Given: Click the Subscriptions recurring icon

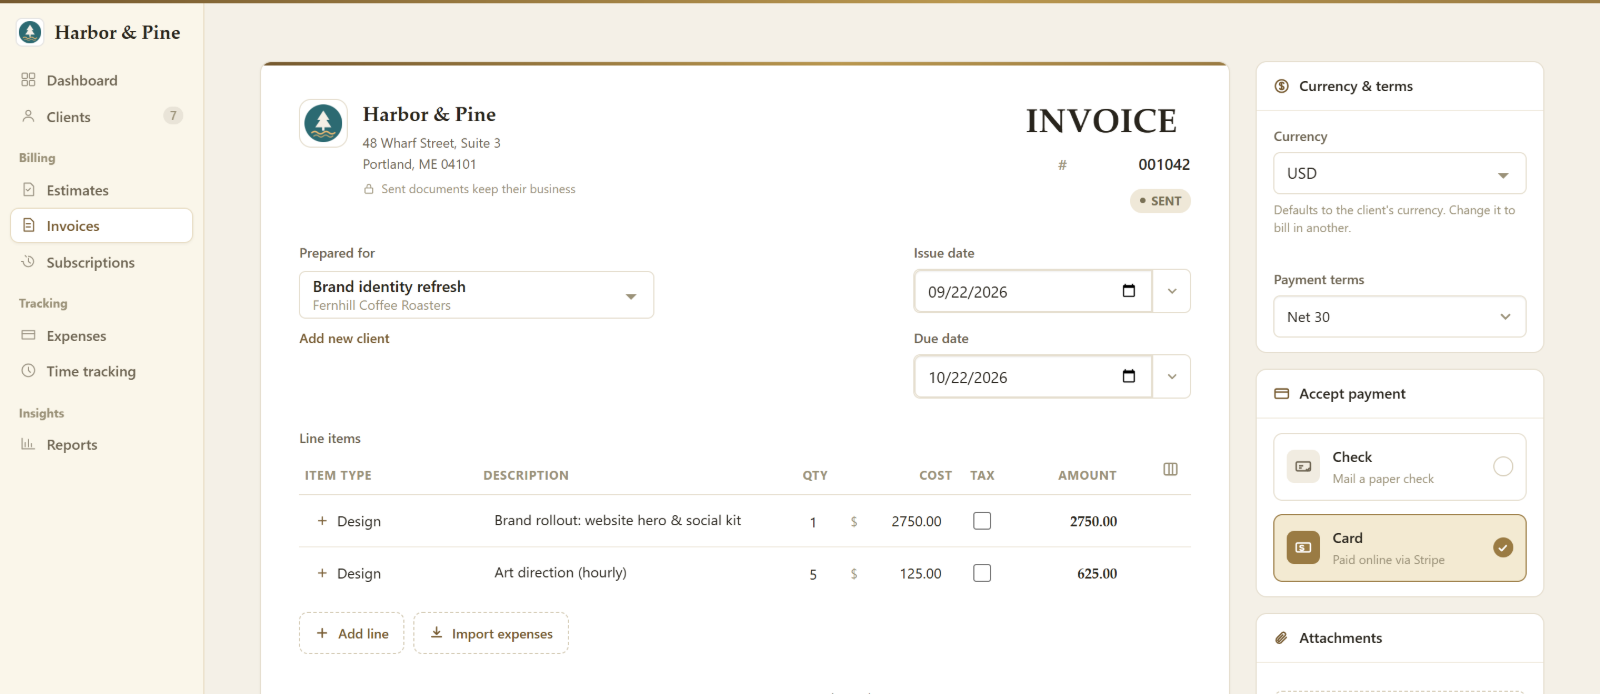Looking at the screenshot, I should 28,262.
